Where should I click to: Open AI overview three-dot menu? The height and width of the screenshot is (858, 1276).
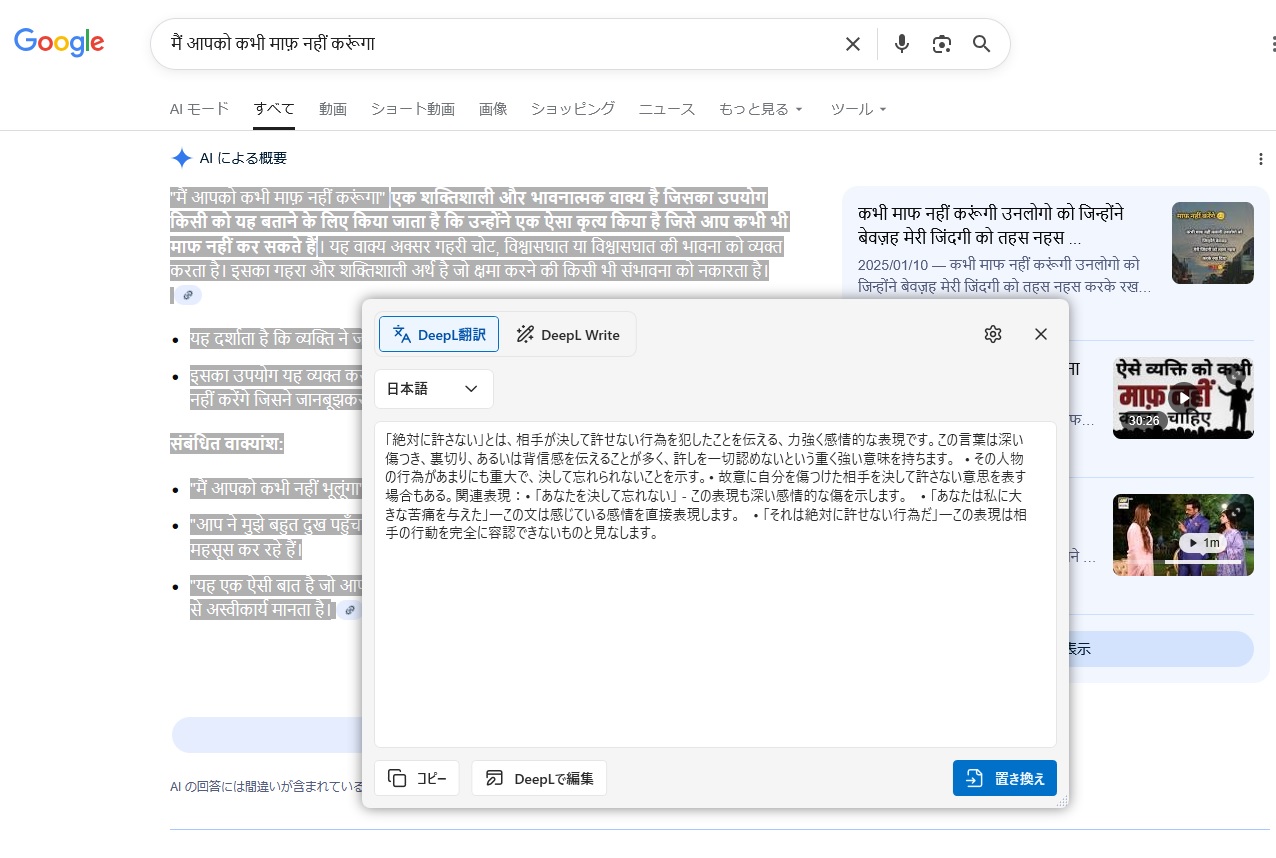click(x=1260, y=159)
